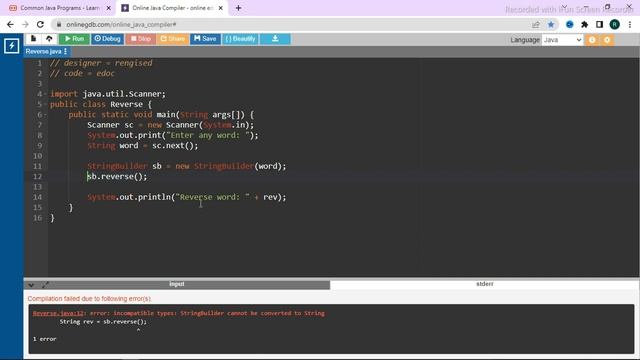
Task: Click the Reverse.java:12 error link
Action: pos(58,313)
